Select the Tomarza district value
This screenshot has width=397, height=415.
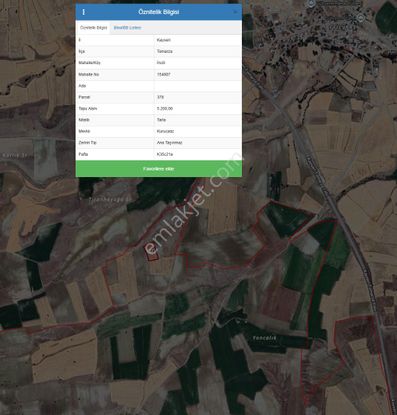(164, 51)
